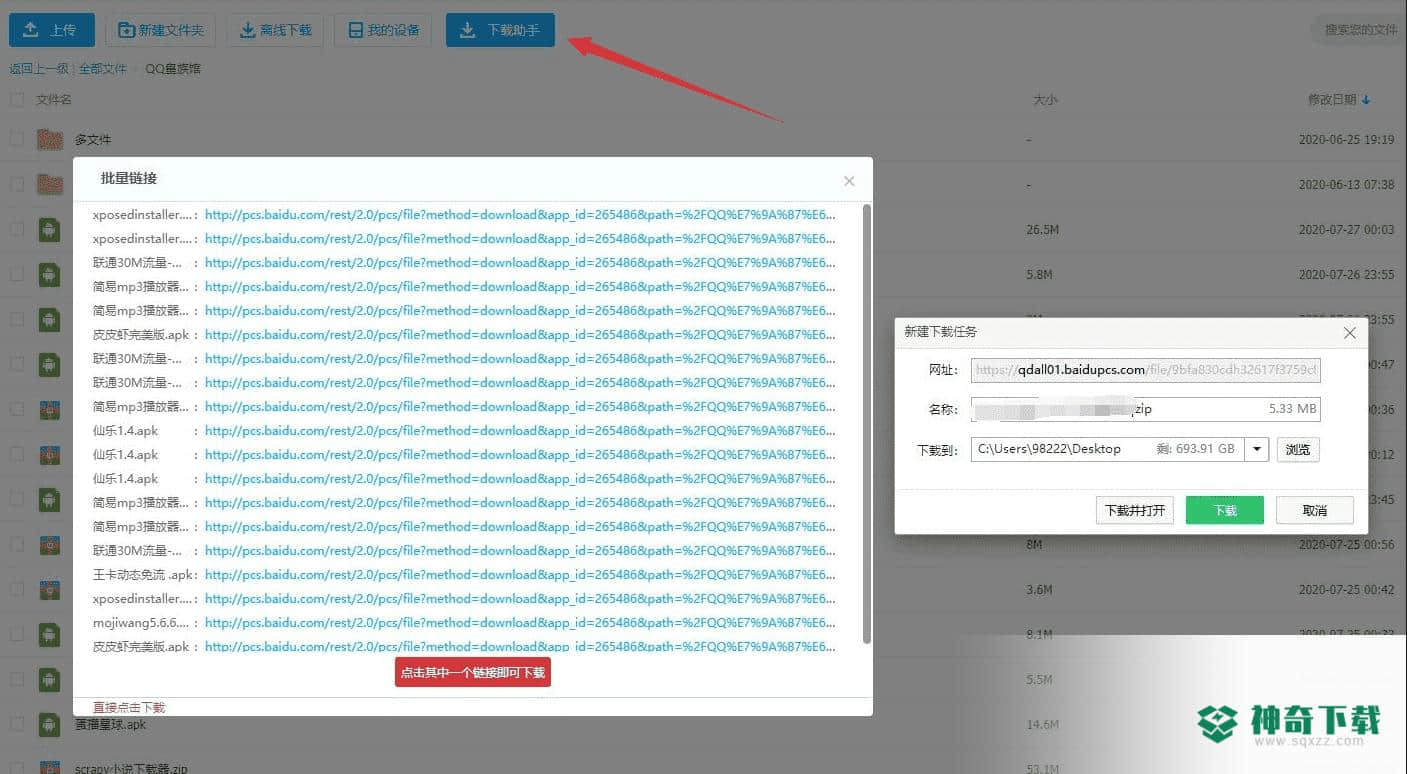The height and width of the screenshot is (774, 1407).
Task: Click the 直接点击下载 link
Action: (129, 707)
